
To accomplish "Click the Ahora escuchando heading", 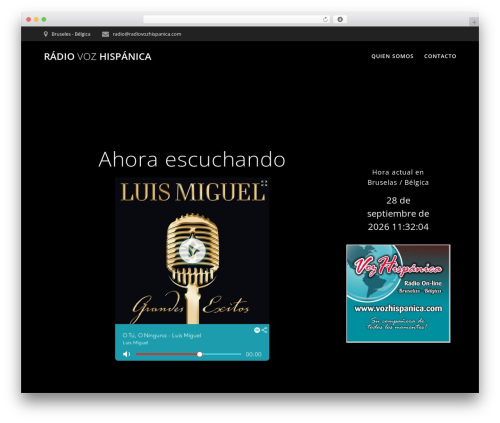I will tap(192, 159).
